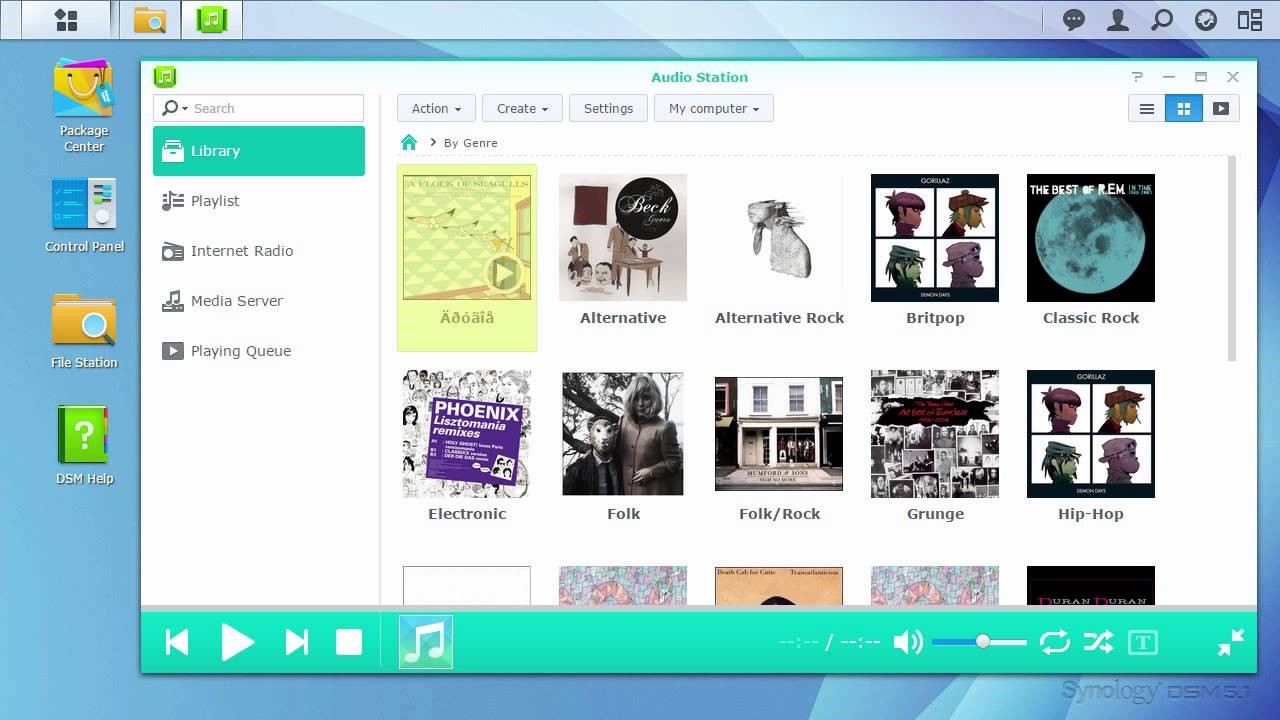
Task: Open Control Panel desktop icon
Action: tap(84, 215)
